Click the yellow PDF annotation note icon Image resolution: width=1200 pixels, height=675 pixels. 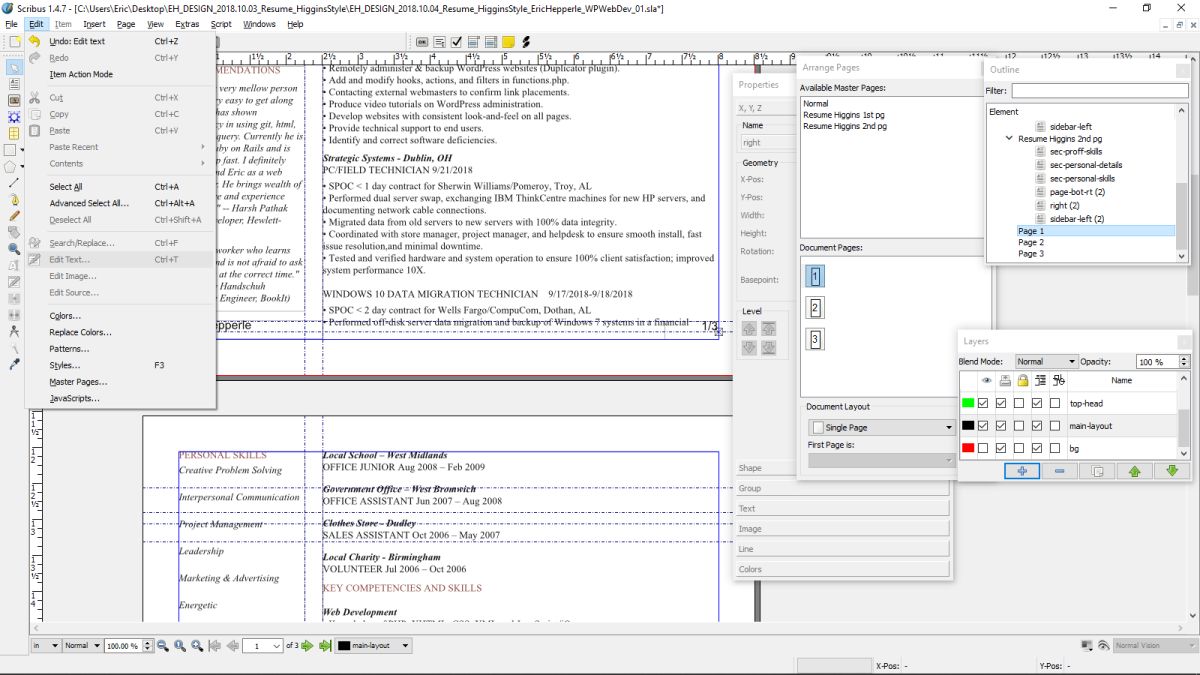coord(508,42)
